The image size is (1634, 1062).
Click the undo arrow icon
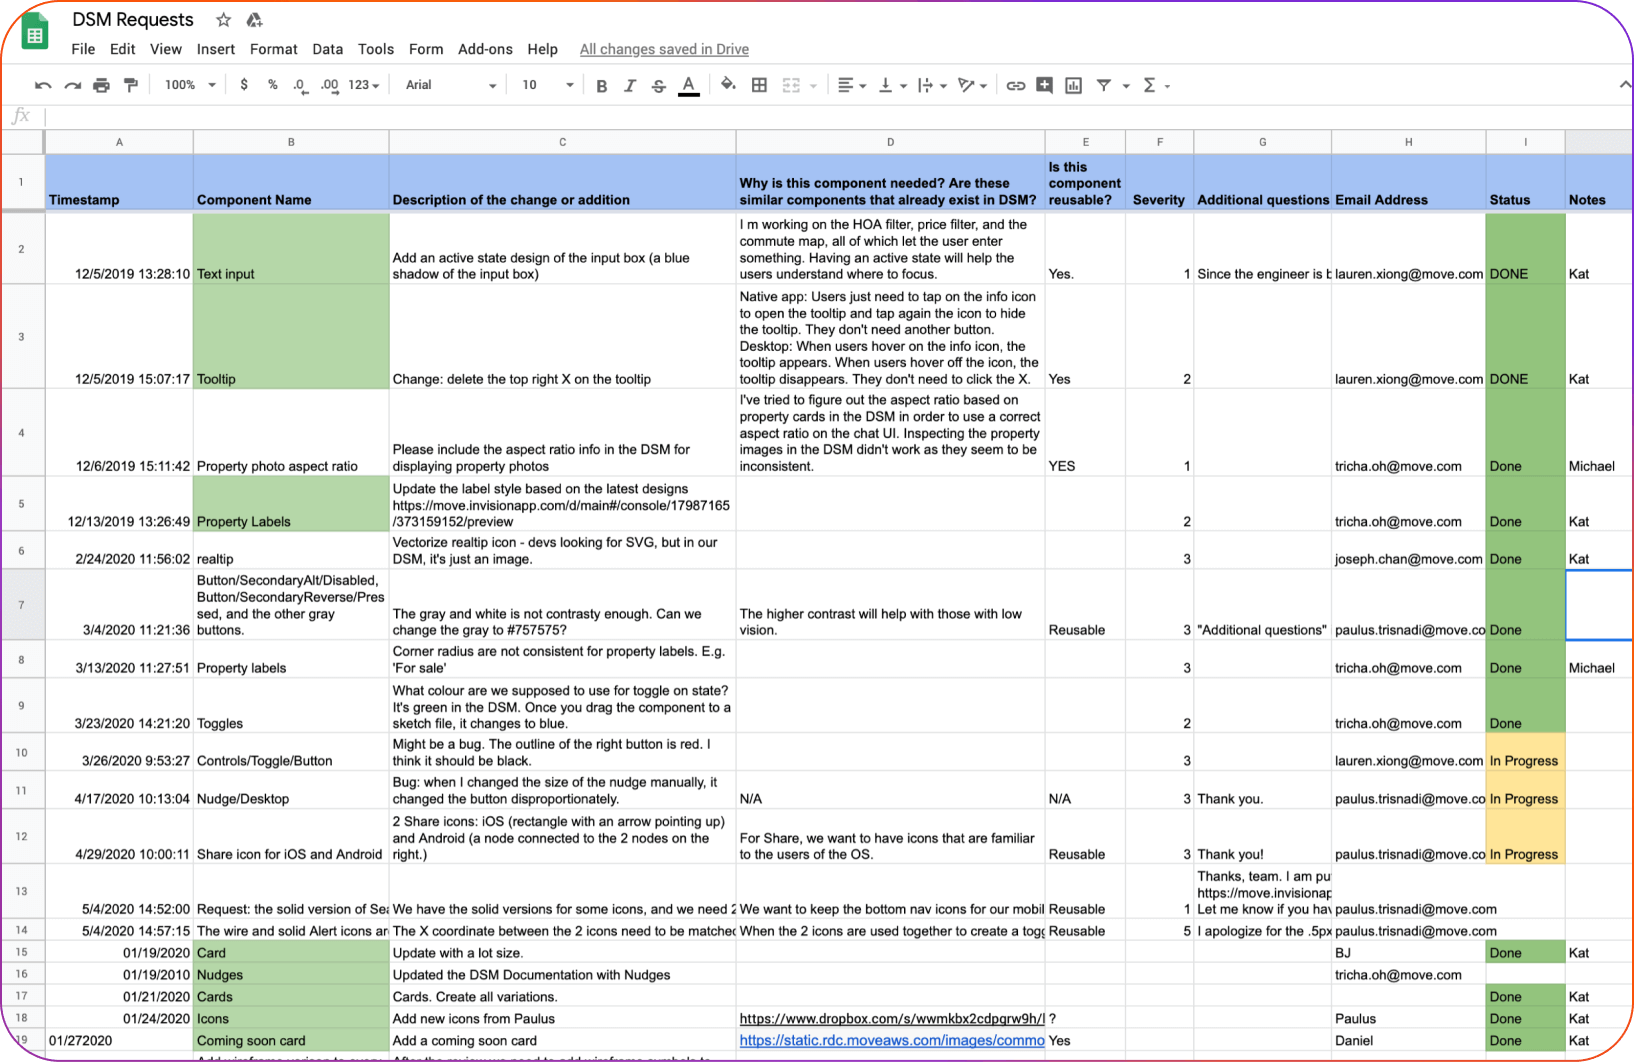click(x=43, y=86)
